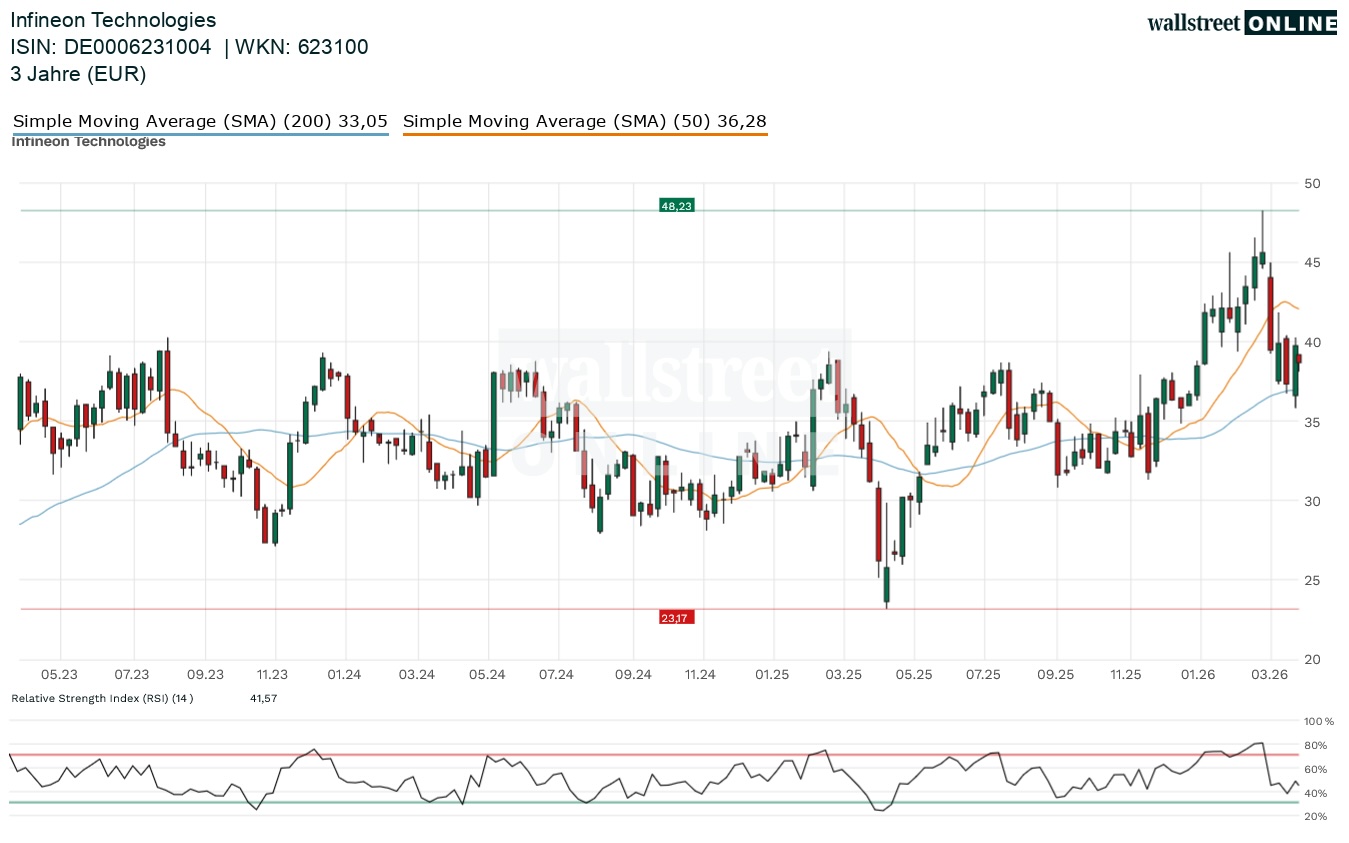1349x843 pixels.
Task: Select the Relative Strength Index (RSI) label
Action: (102, 698)
